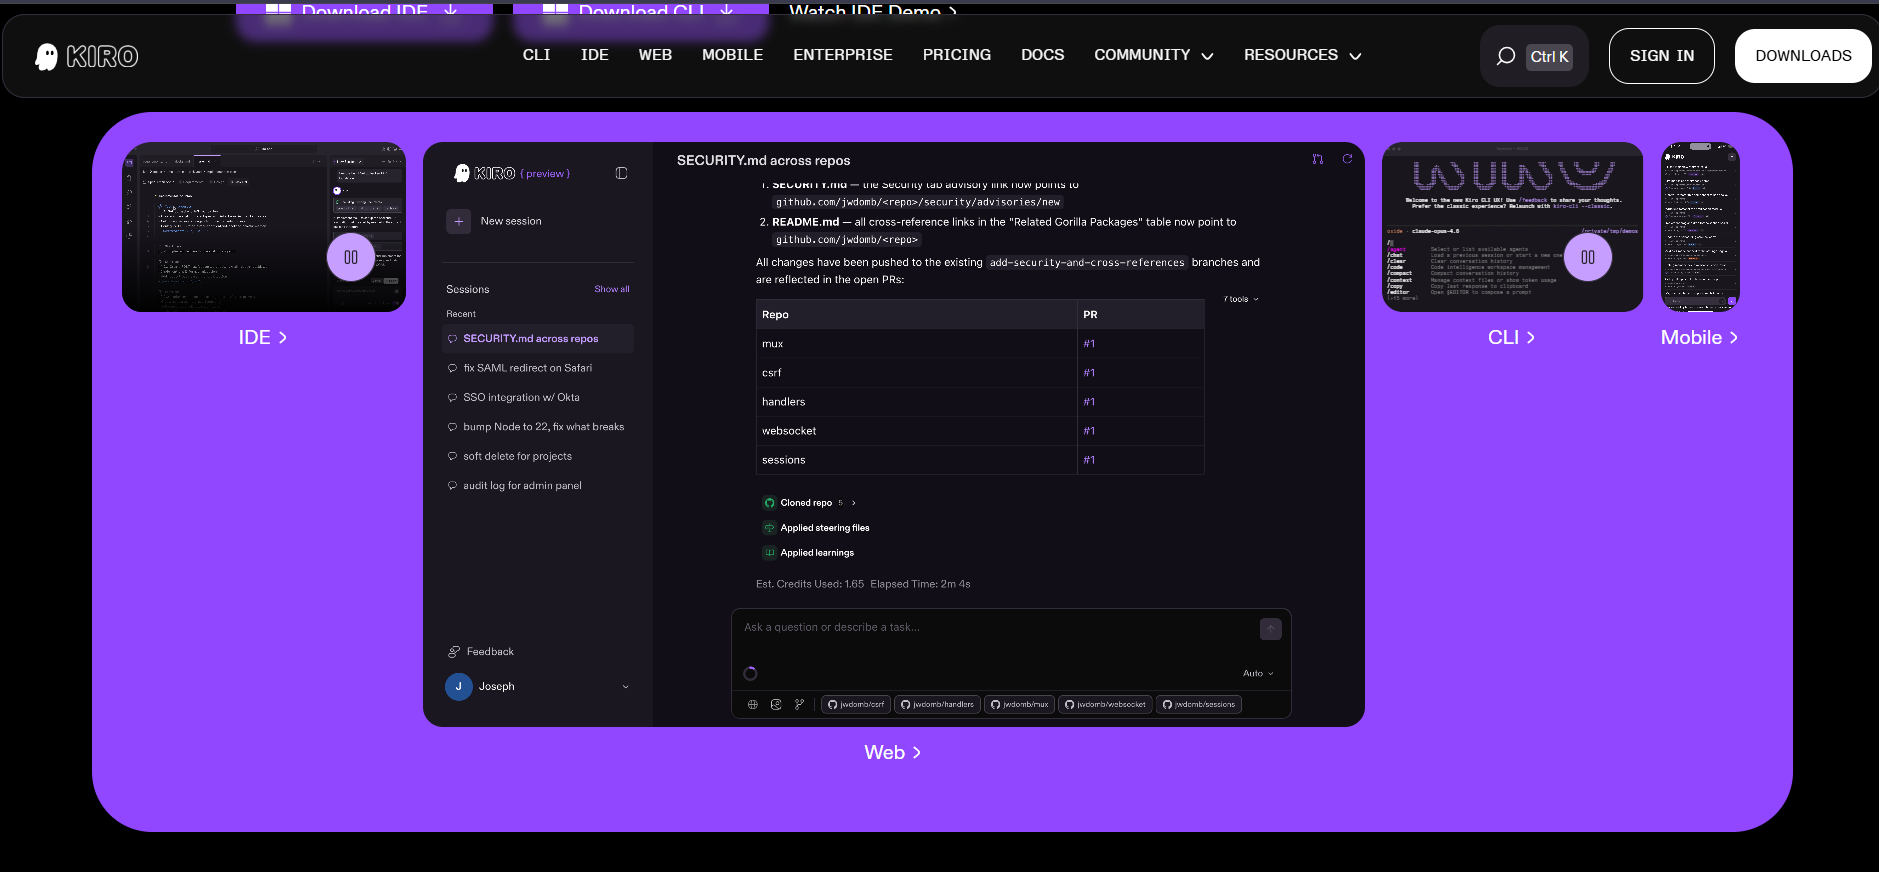Click the globe icon below the prompt box
This screenshot has width=1879, height=872.
753,704
